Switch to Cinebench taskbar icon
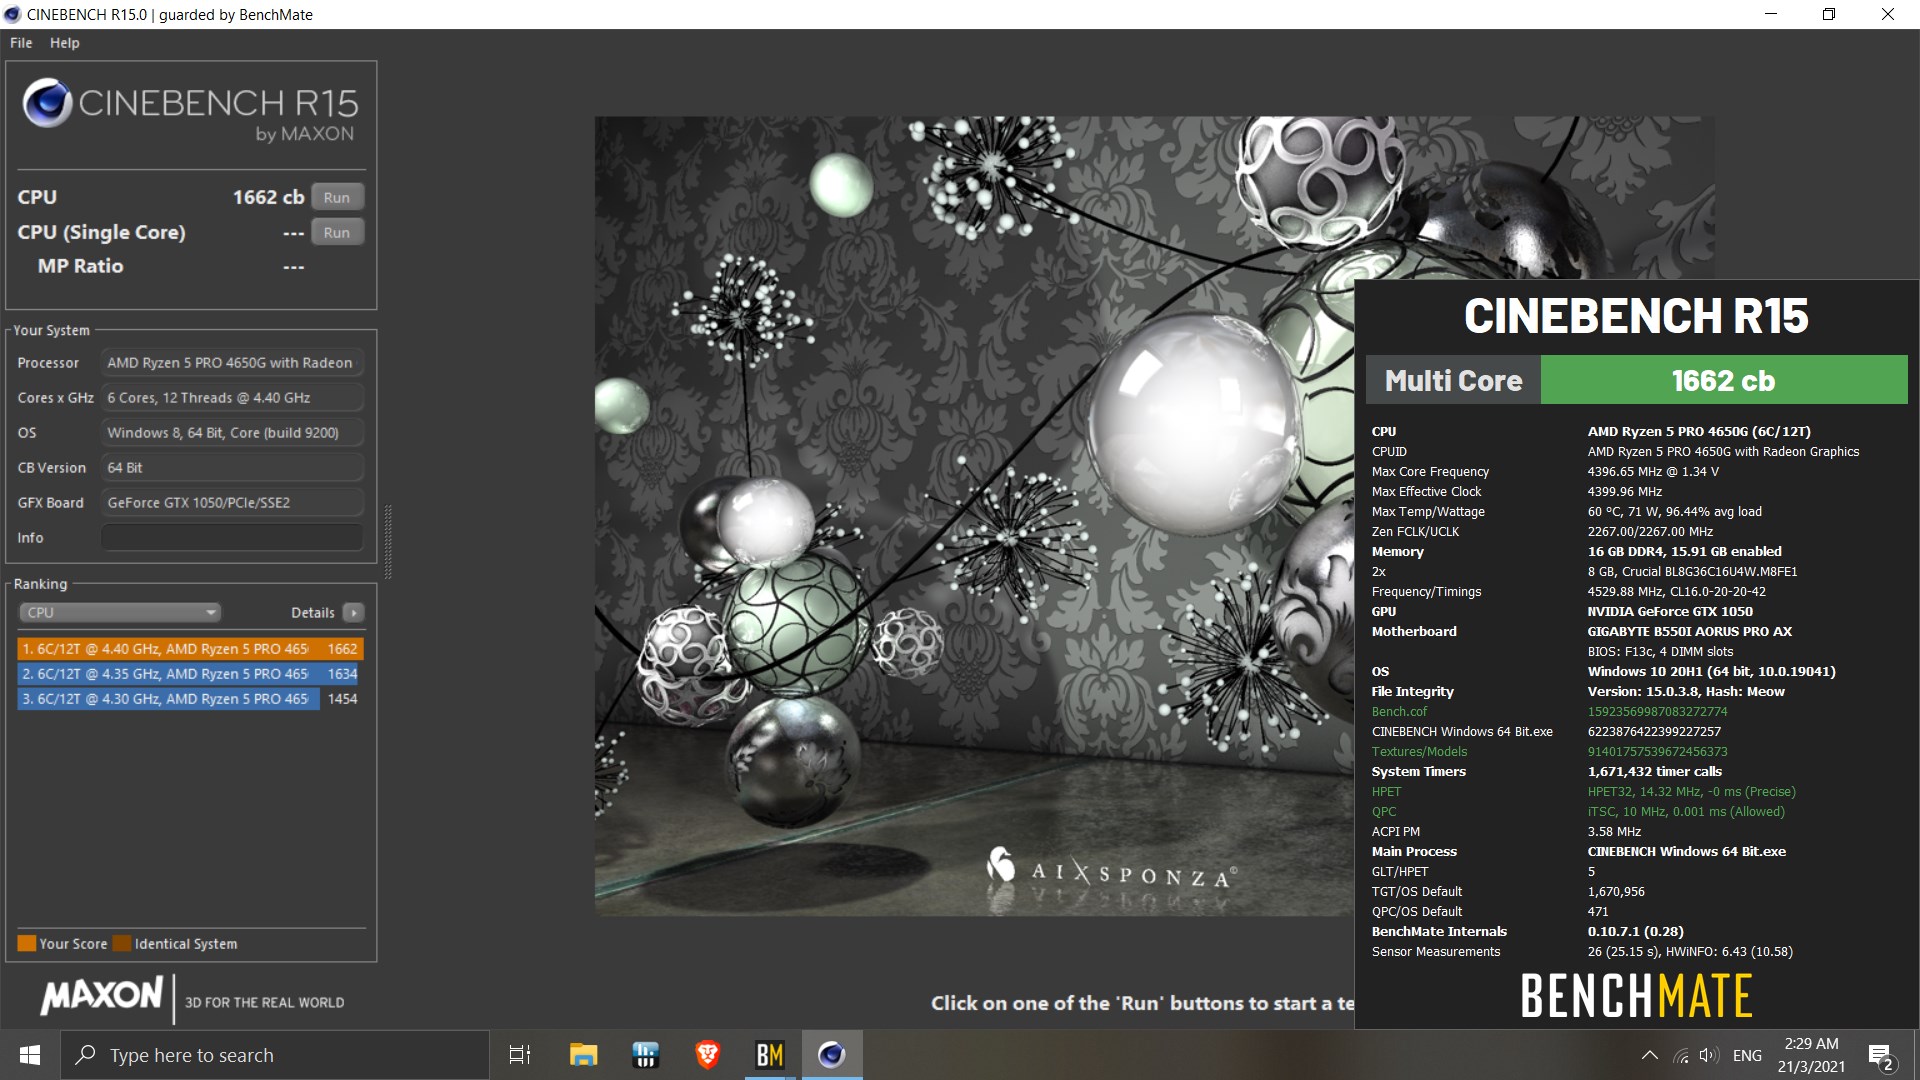This screenshot has height=1080, width=1920. pyautogui.click(x=831, y=1055)
